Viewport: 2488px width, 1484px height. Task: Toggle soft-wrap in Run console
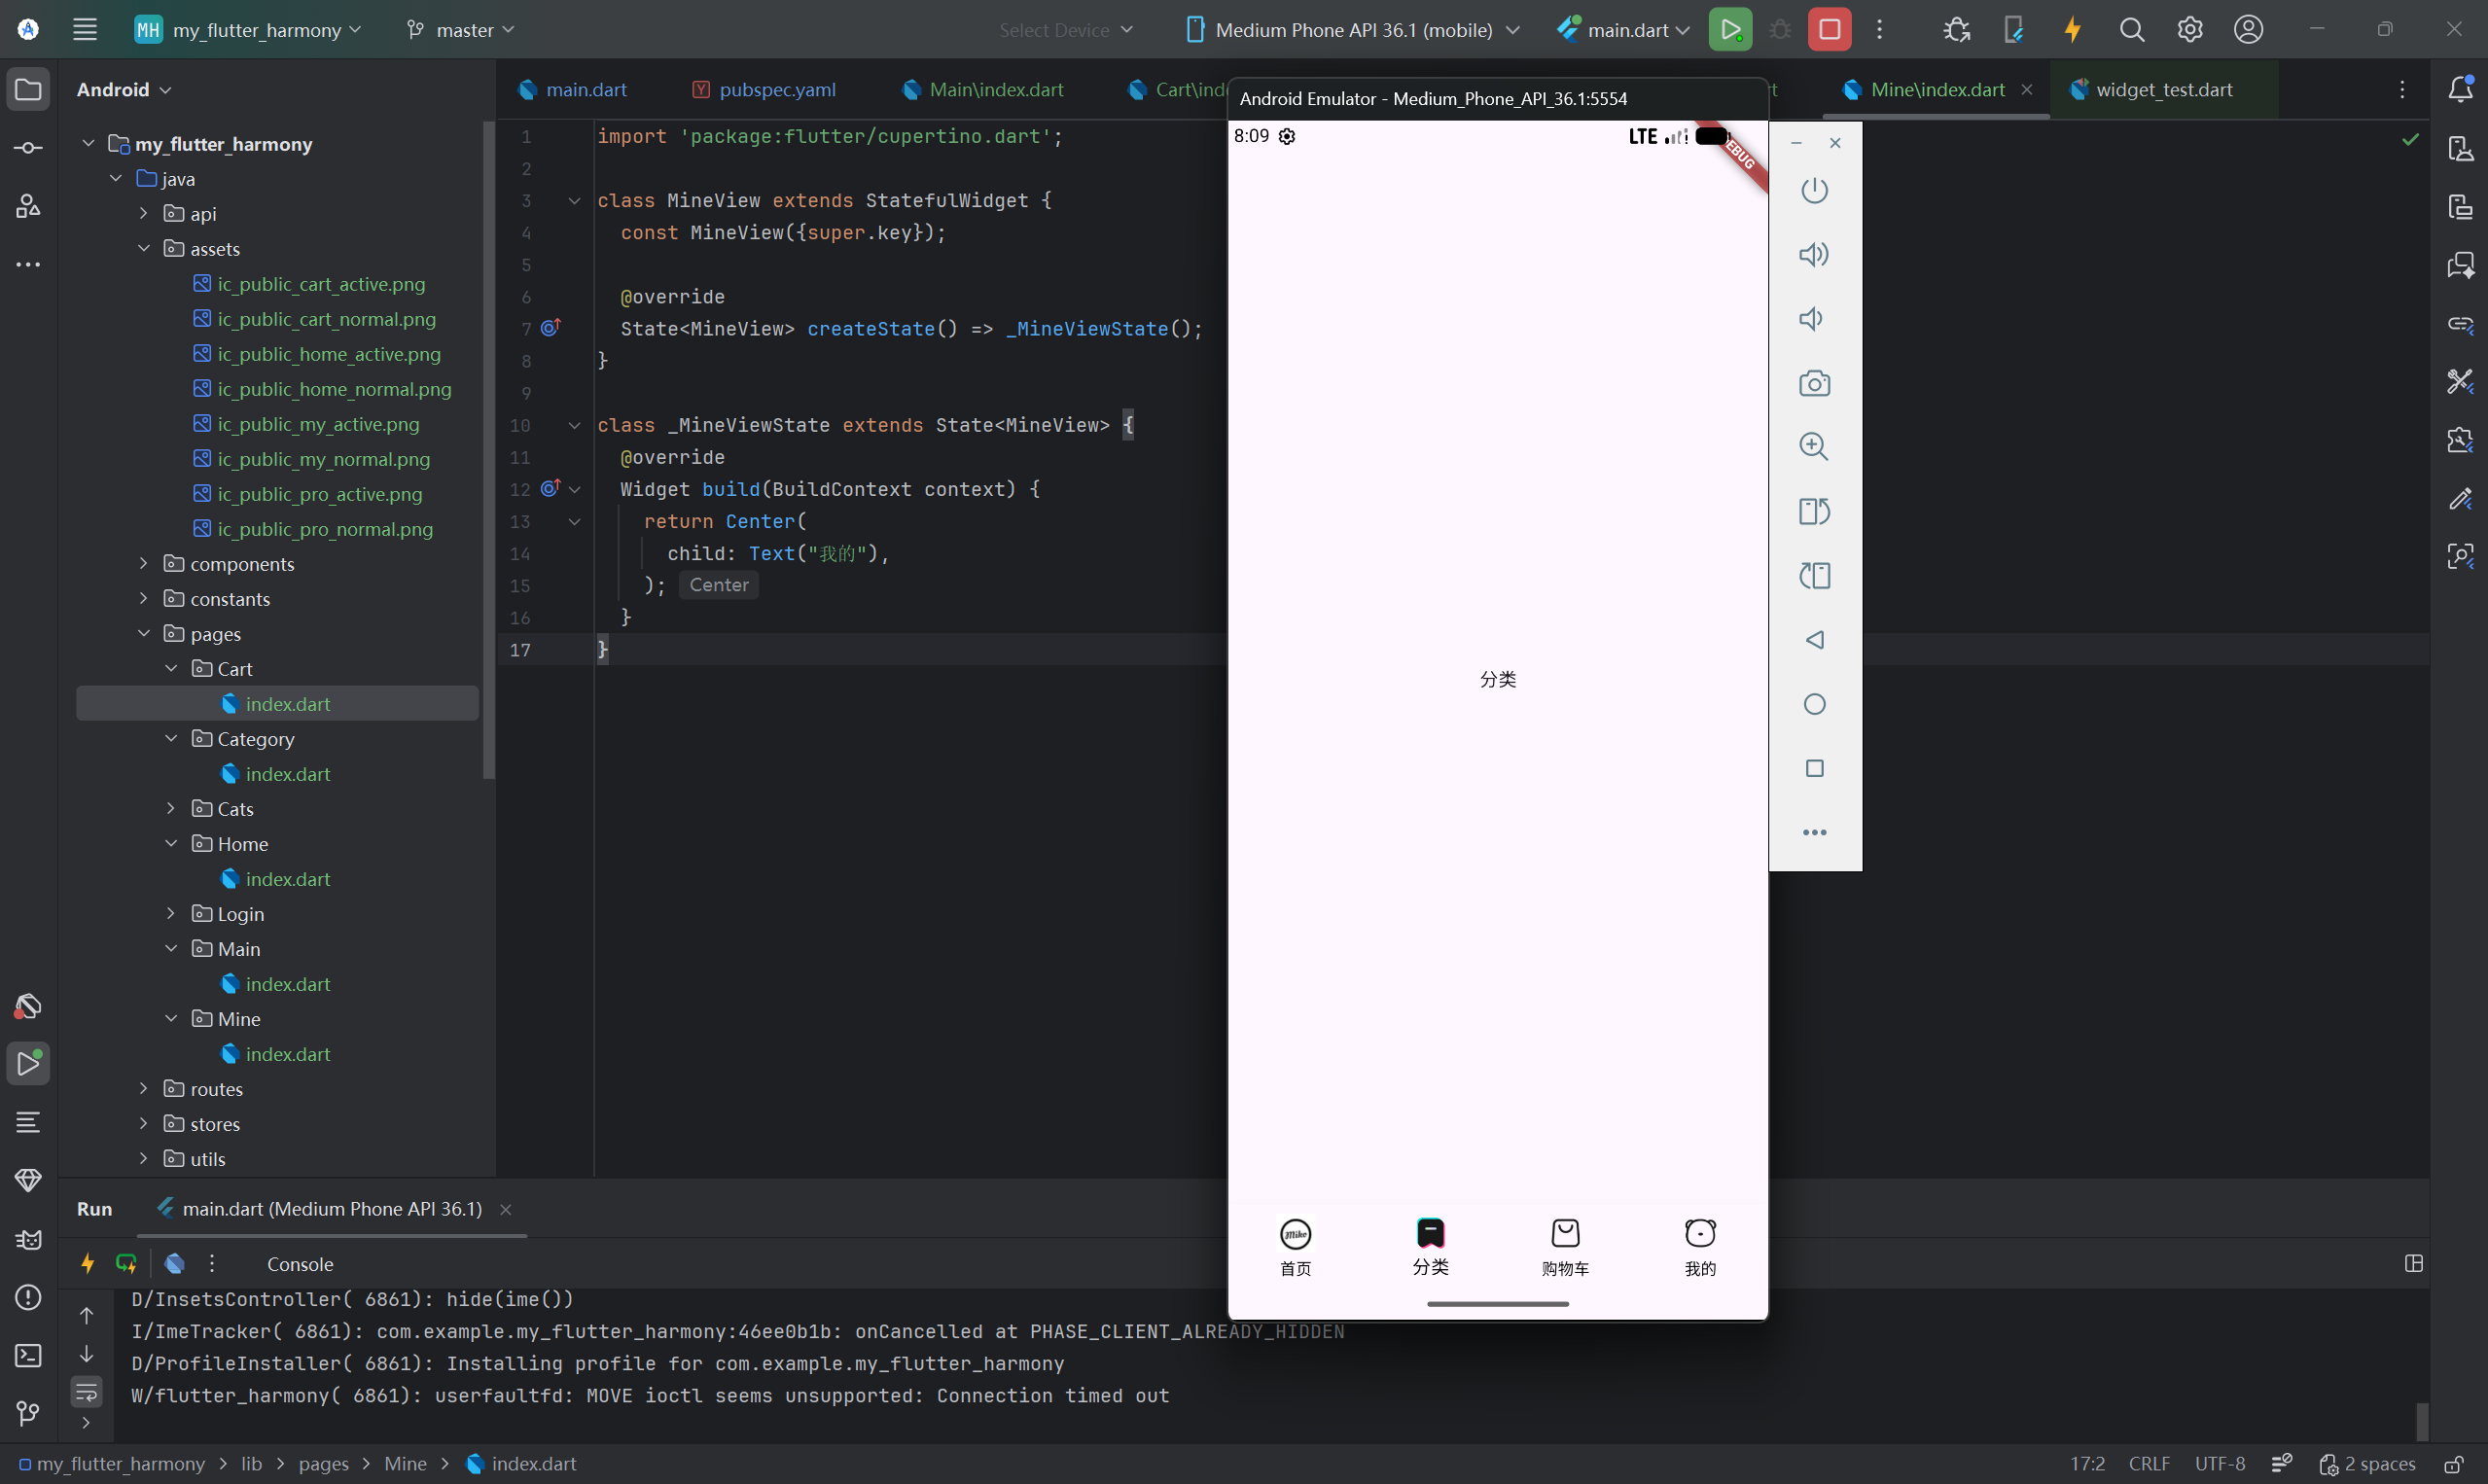87,1390
